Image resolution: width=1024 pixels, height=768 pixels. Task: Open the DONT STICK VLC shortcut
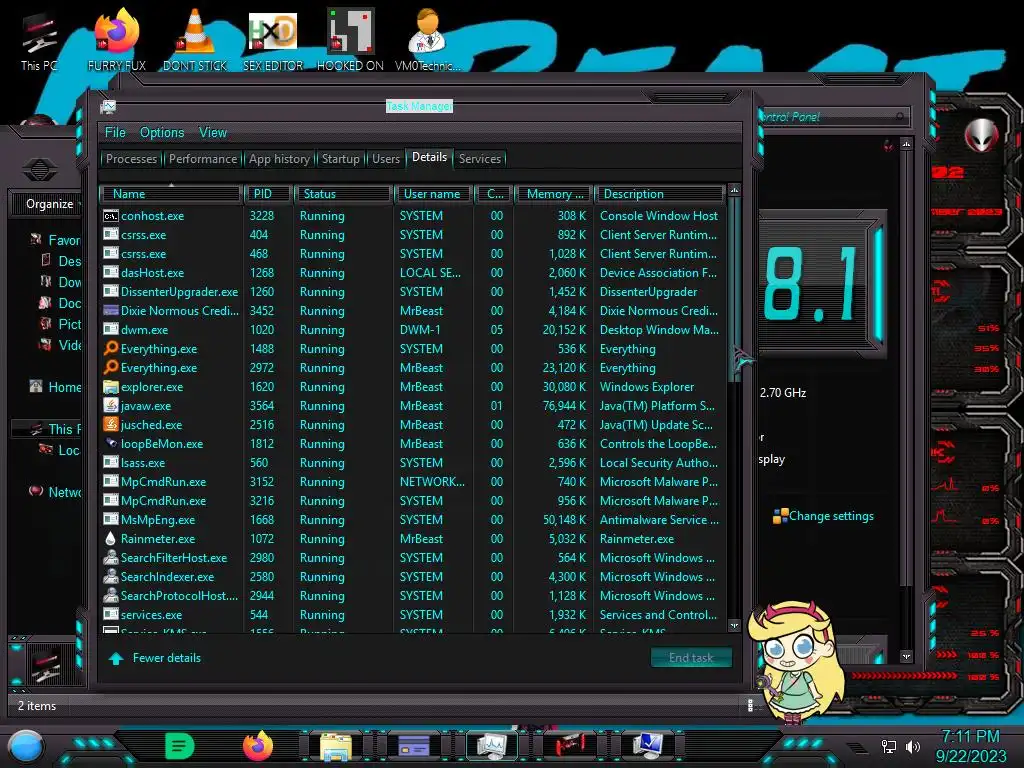[x=195, y=40]
